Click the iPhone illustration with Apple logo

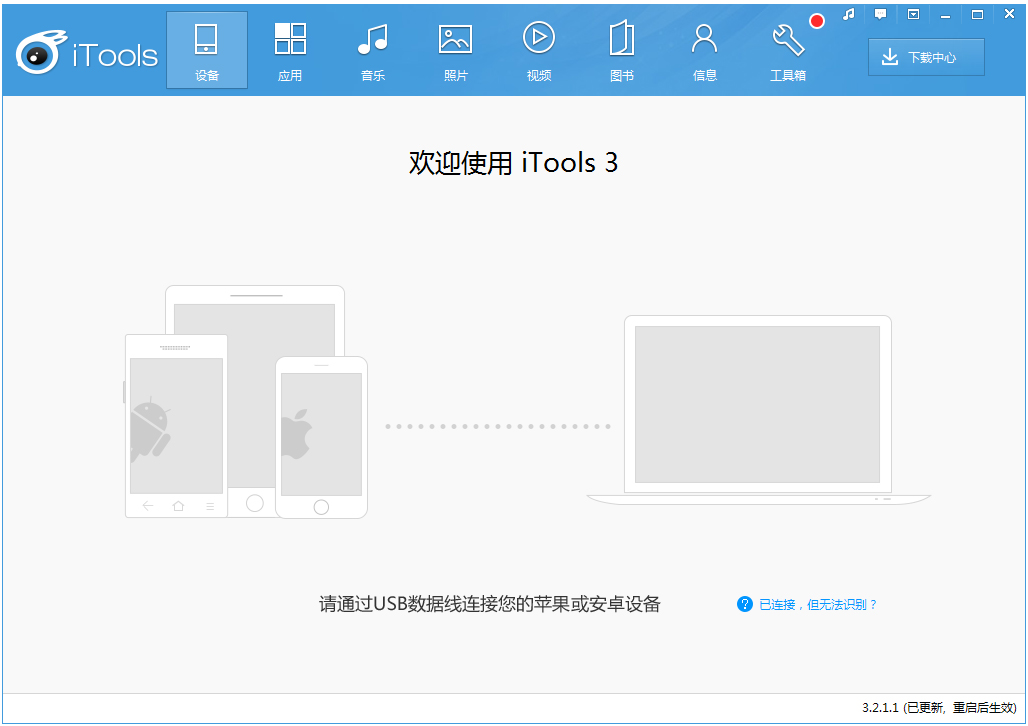(x=321, y=436)
